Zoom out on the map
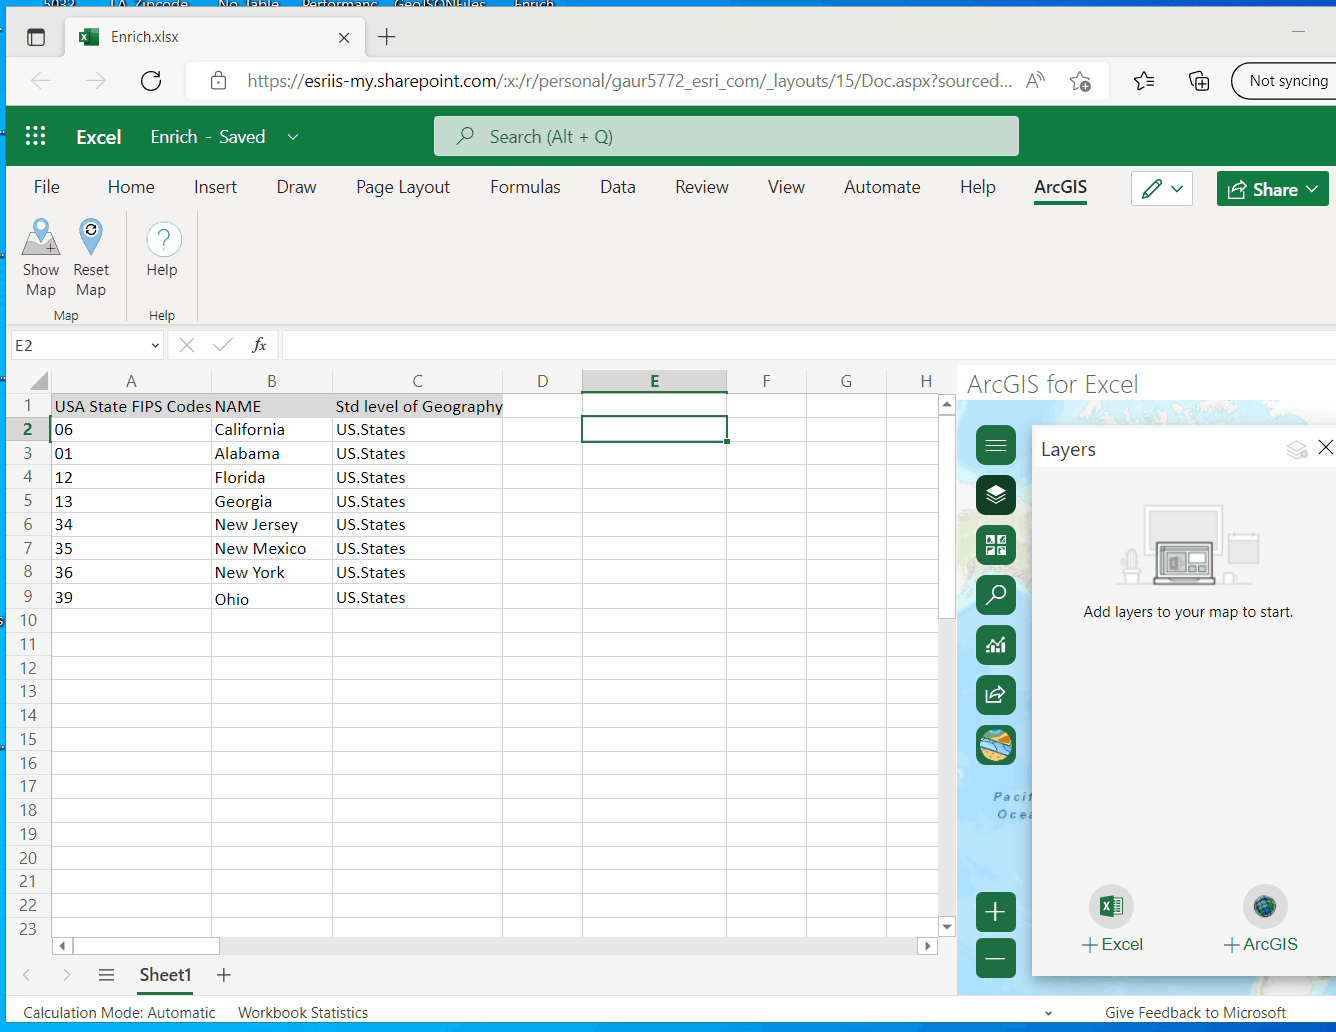This screenshot has width=1336, height=1032. tap(996, 958)
